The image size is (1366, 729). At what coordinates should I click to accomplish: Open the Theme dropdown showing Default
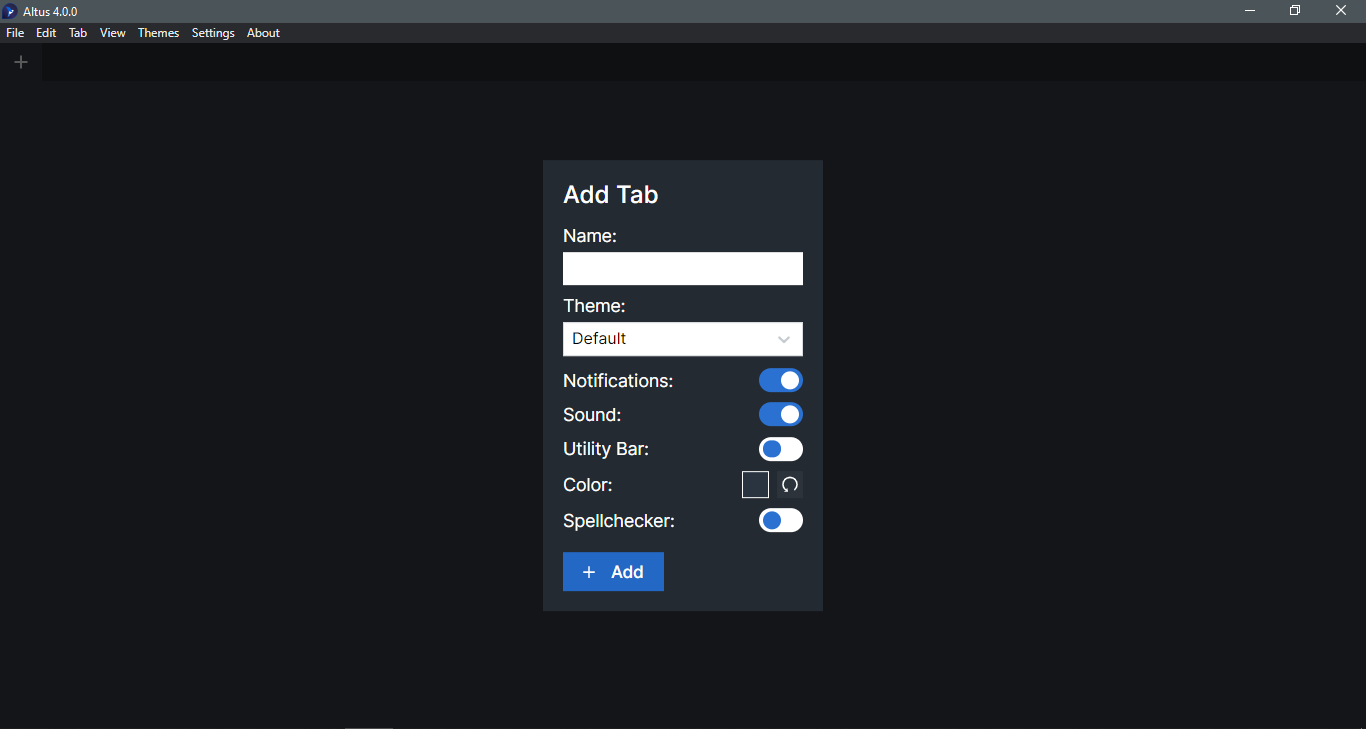670,339
